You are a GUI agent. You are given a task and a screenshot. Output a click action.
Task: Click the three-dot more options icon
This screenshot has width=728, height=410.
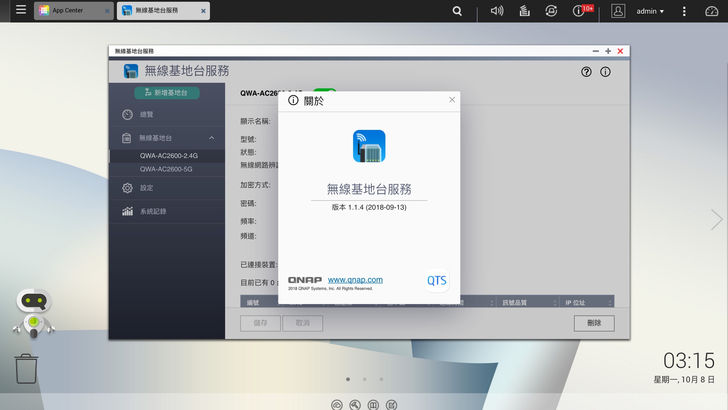pyautogui.click(x=685, y=11)
